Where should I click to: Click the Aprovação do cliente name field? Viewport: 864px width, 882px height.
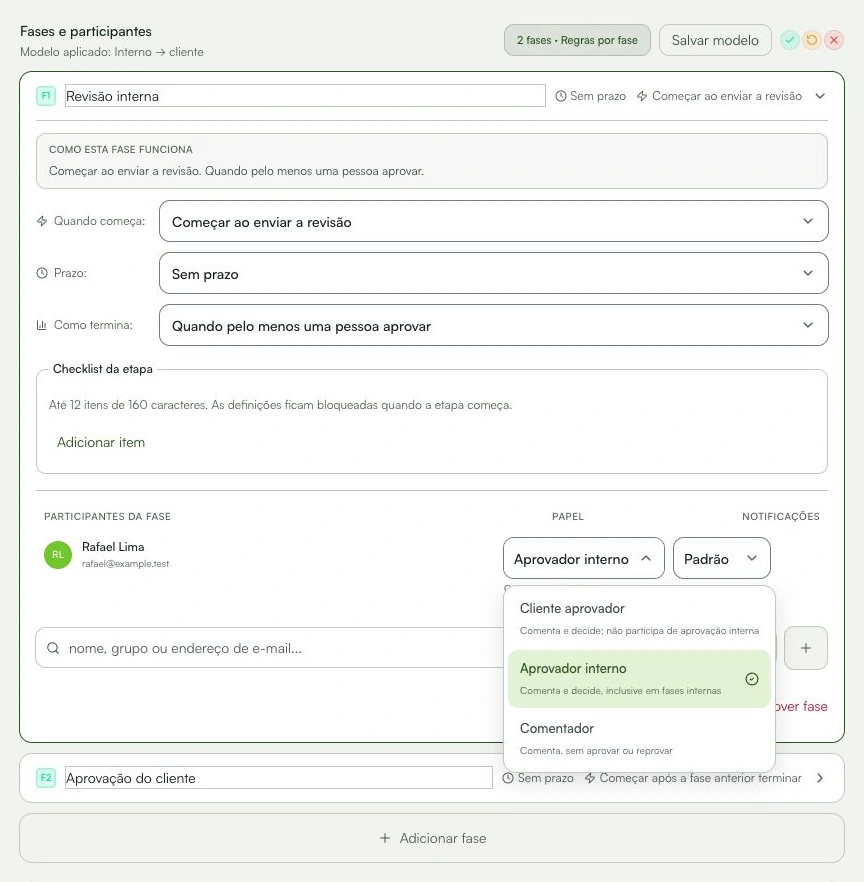tap(278, 778)
